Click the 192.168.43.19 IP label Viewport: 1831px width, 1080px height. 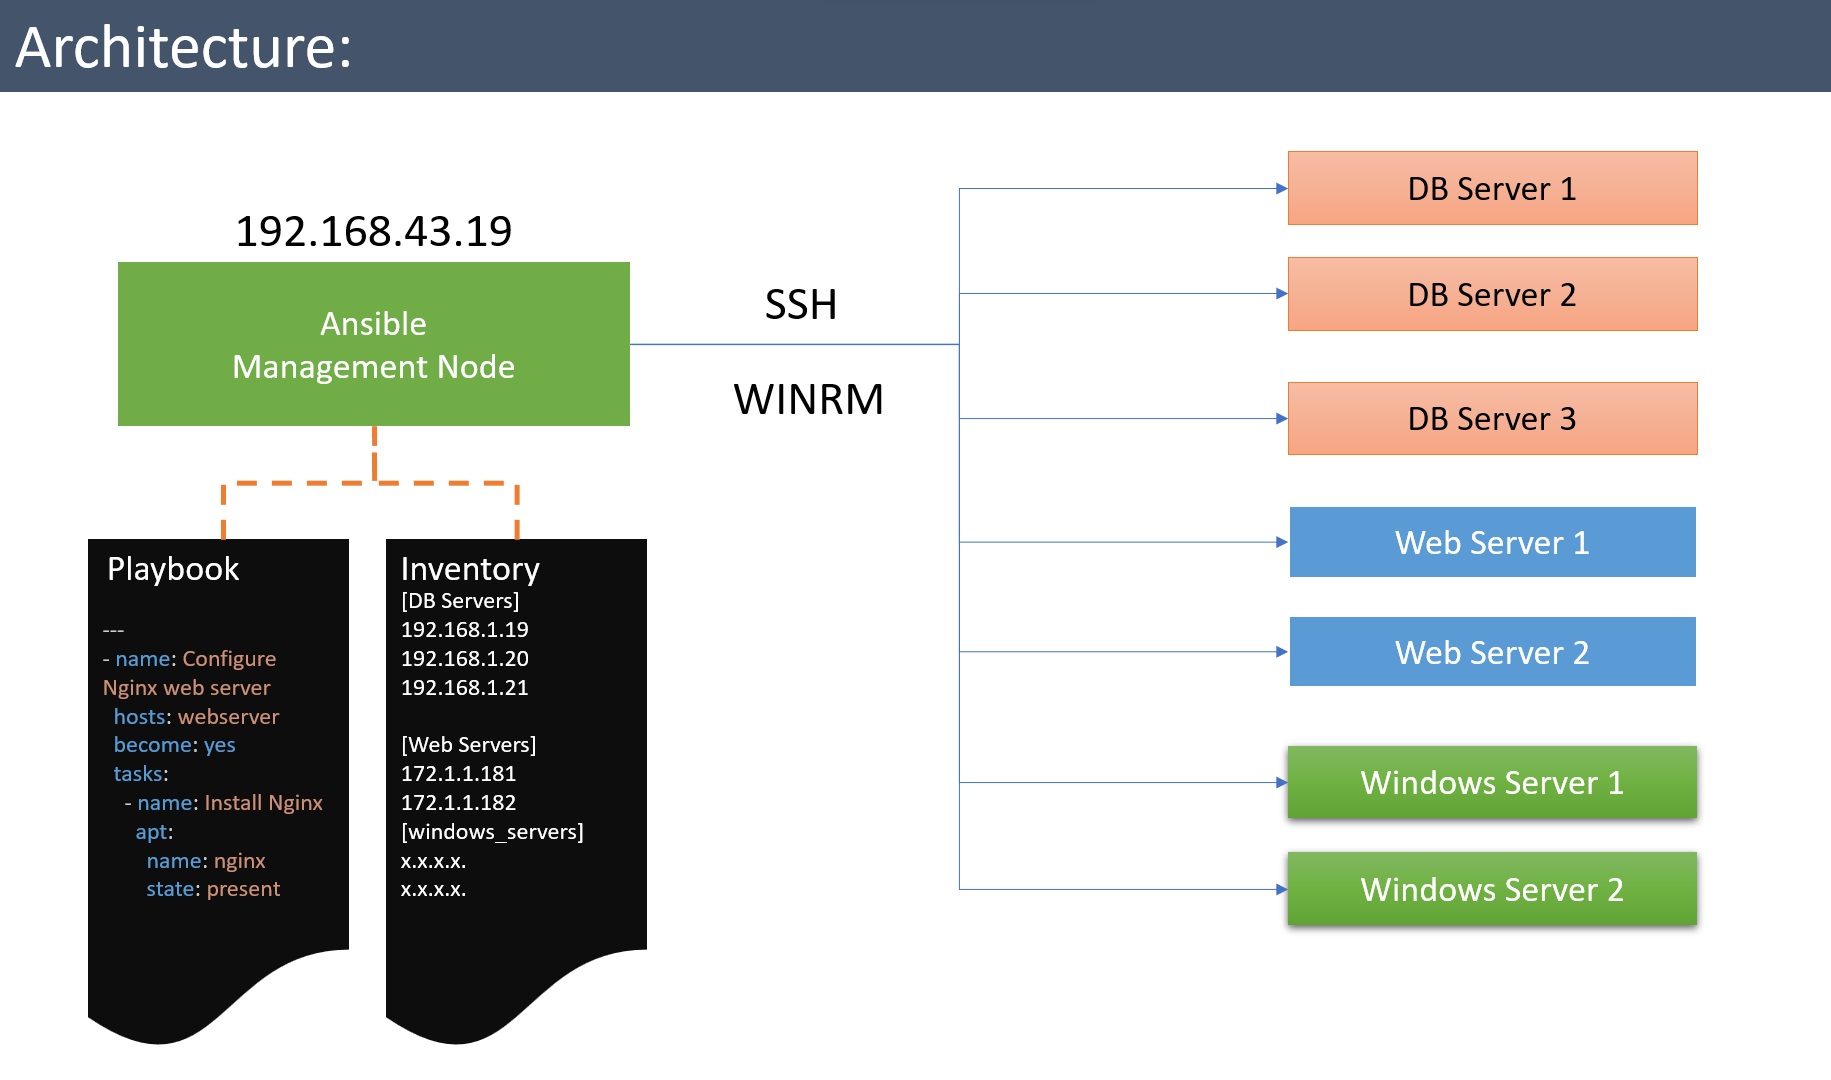(x=373, y=231)
